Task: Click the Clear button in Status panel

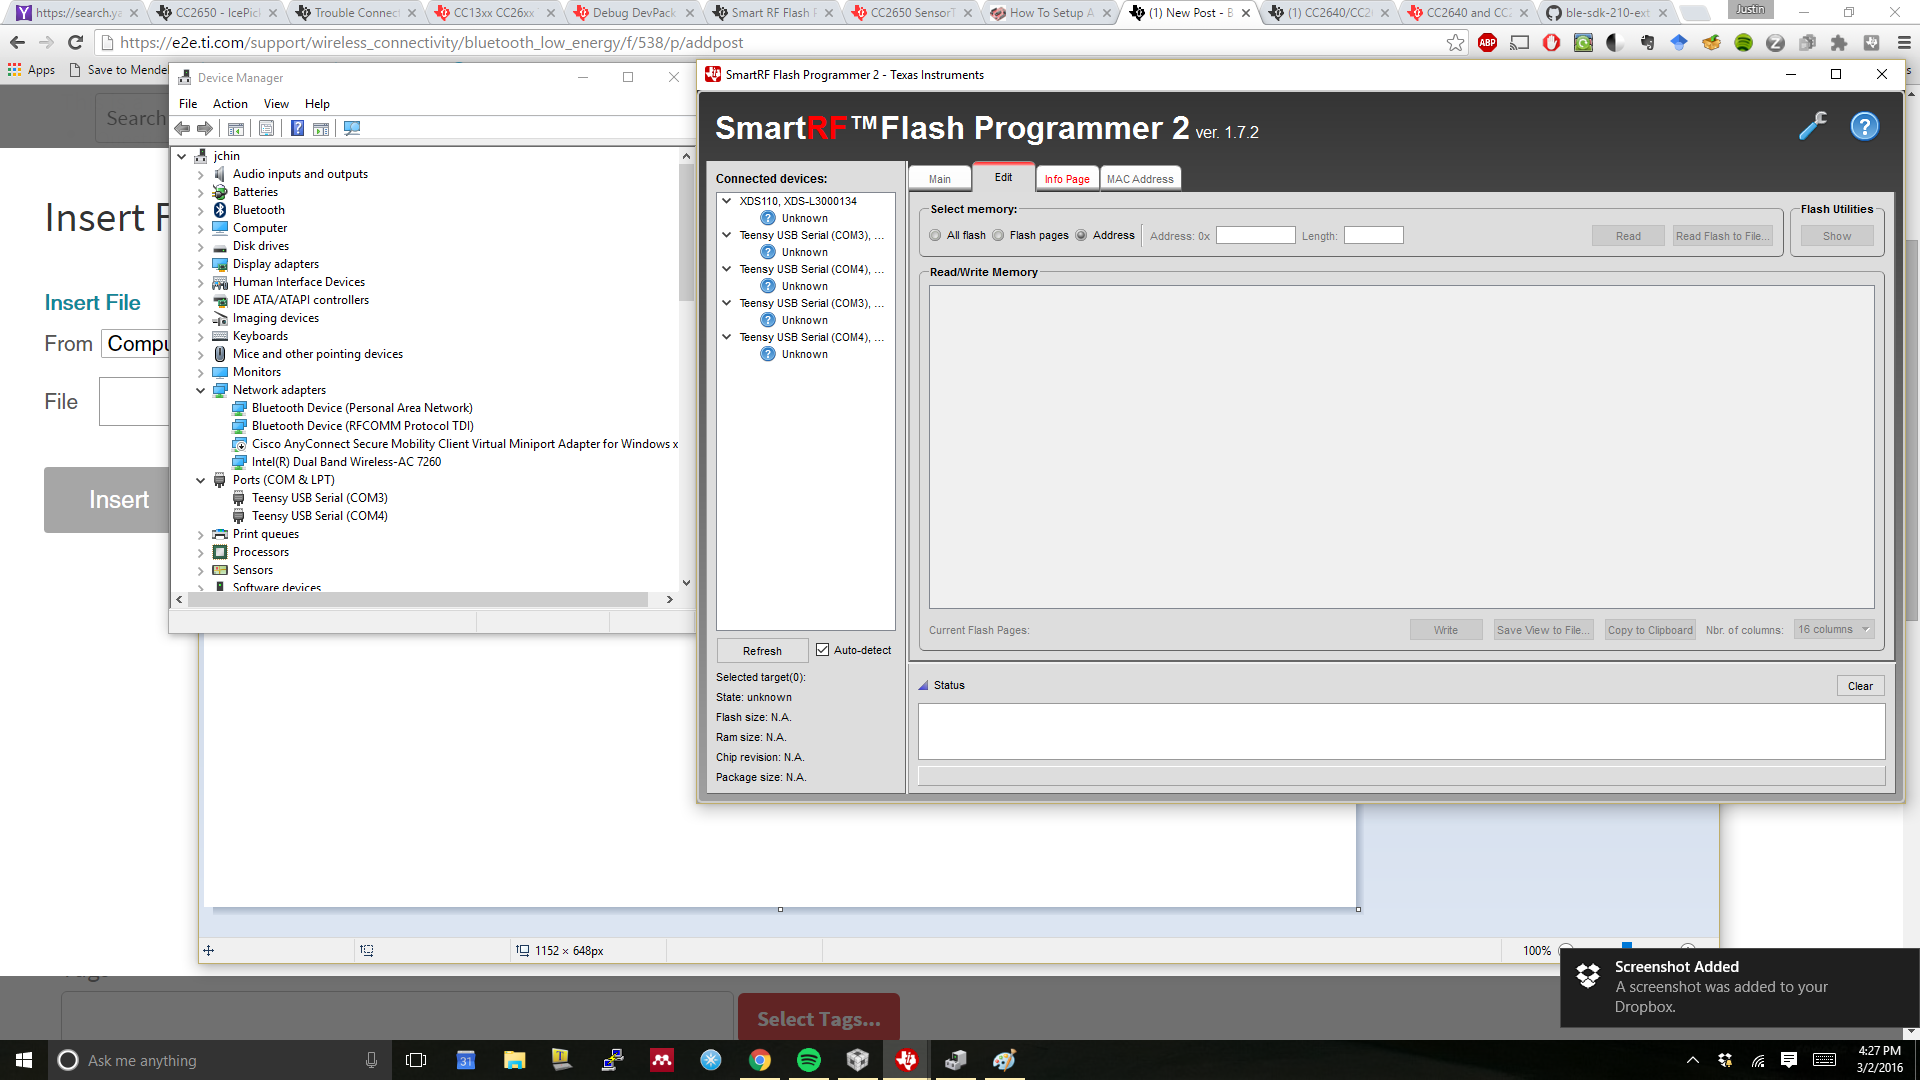Action: pyautogui.click(x=1860, y=686)
